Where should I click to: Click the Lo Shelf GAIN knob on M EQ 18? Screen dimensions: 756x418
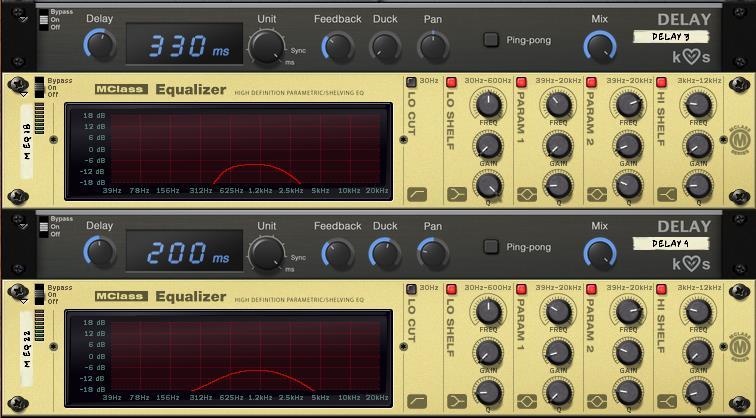click(x=488, y=145)
